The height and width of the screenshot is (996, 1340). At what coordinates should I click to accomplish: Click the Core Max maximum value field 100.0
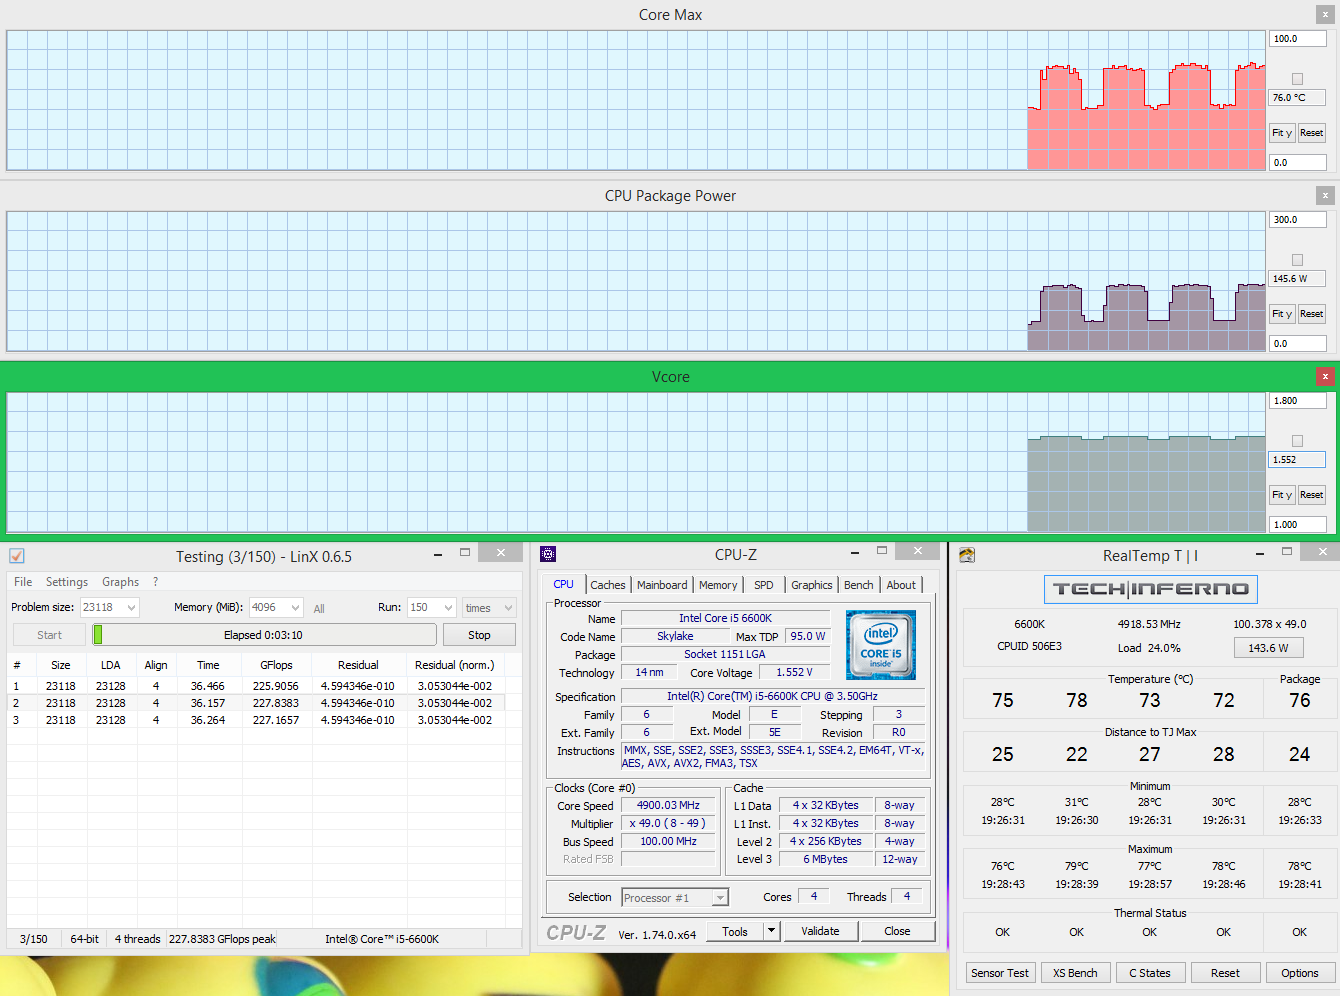[1297, 39]
